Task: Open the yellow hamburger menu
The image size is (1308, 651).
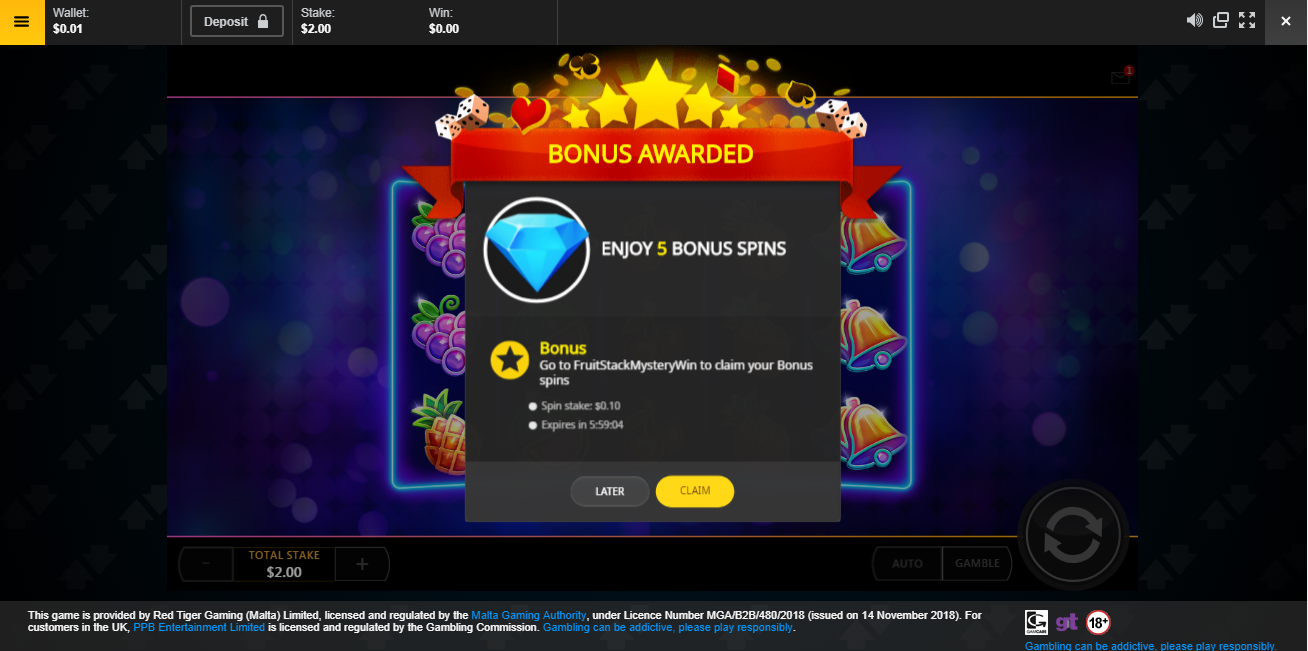Action: point(22,22)
